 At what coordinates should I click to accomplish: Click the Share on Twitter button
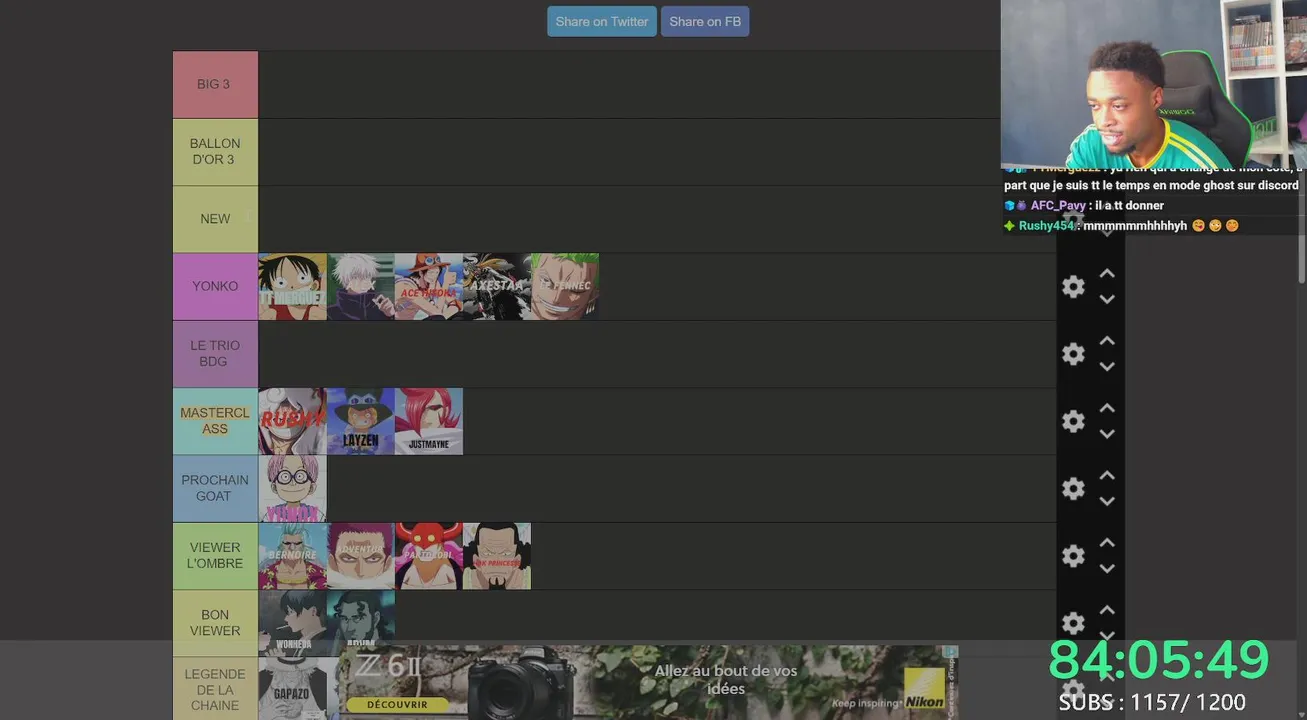[602, 21]
